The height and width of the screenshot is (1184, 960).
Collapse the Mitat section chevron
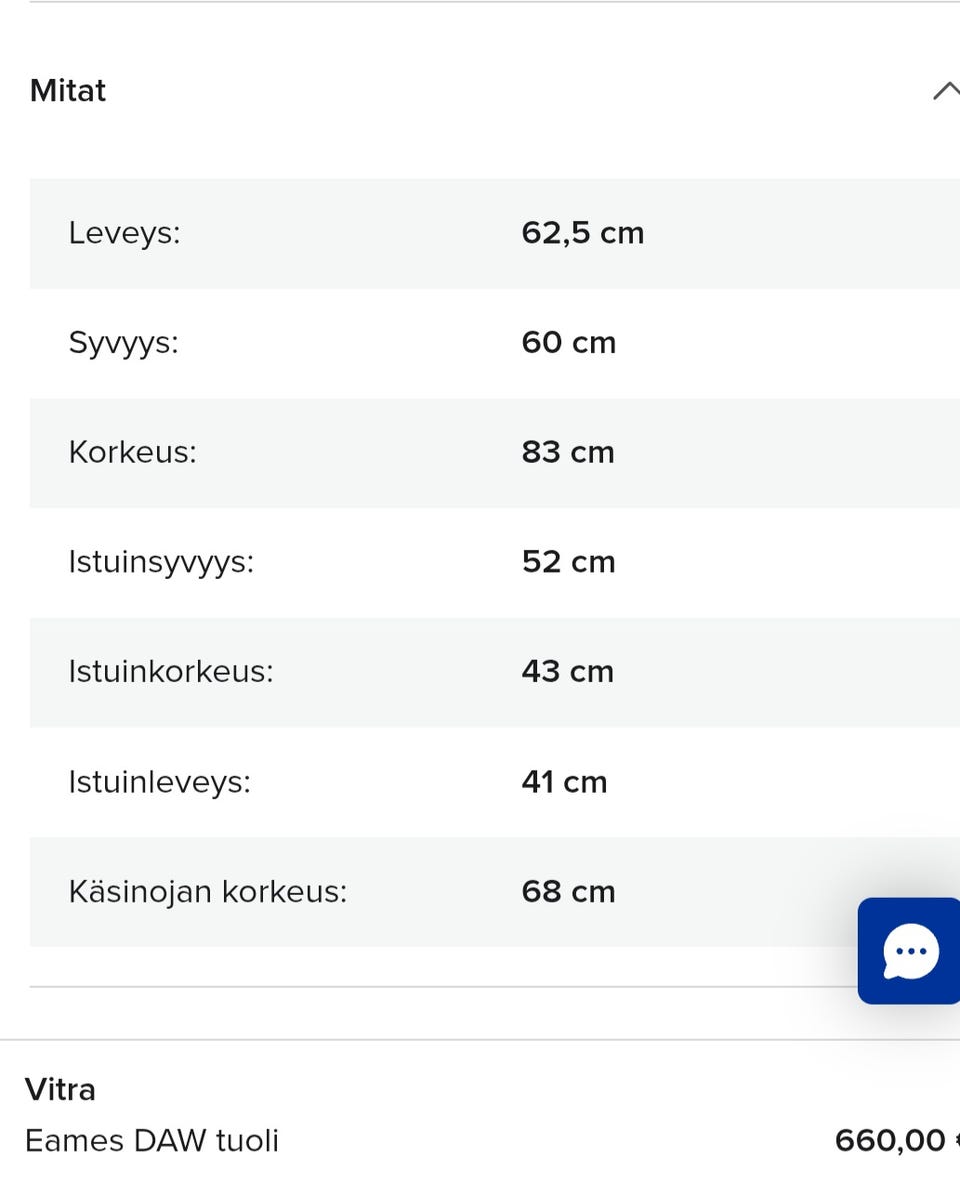pyautogui.click(x=945, y=91)
